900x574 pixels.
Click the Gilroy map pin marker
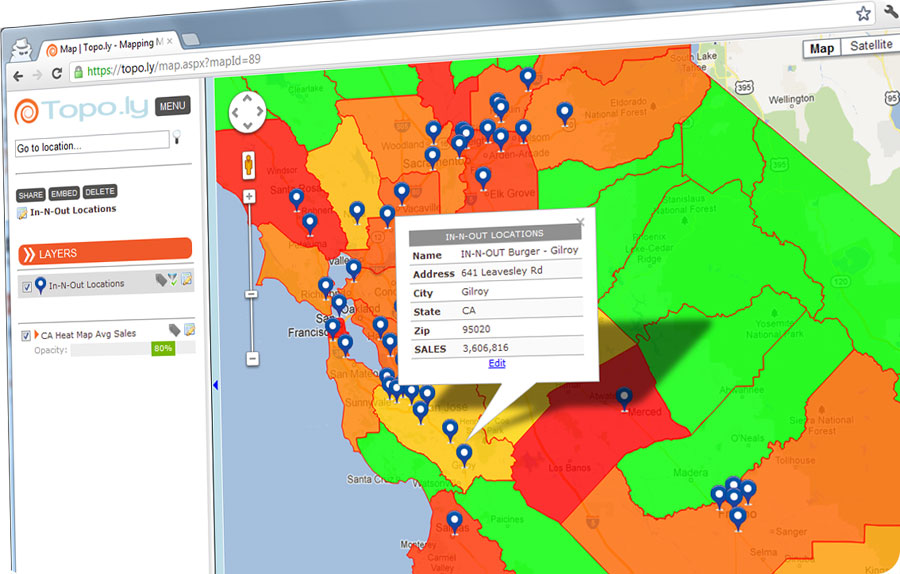pyautogui.click(x=463, y=456)
